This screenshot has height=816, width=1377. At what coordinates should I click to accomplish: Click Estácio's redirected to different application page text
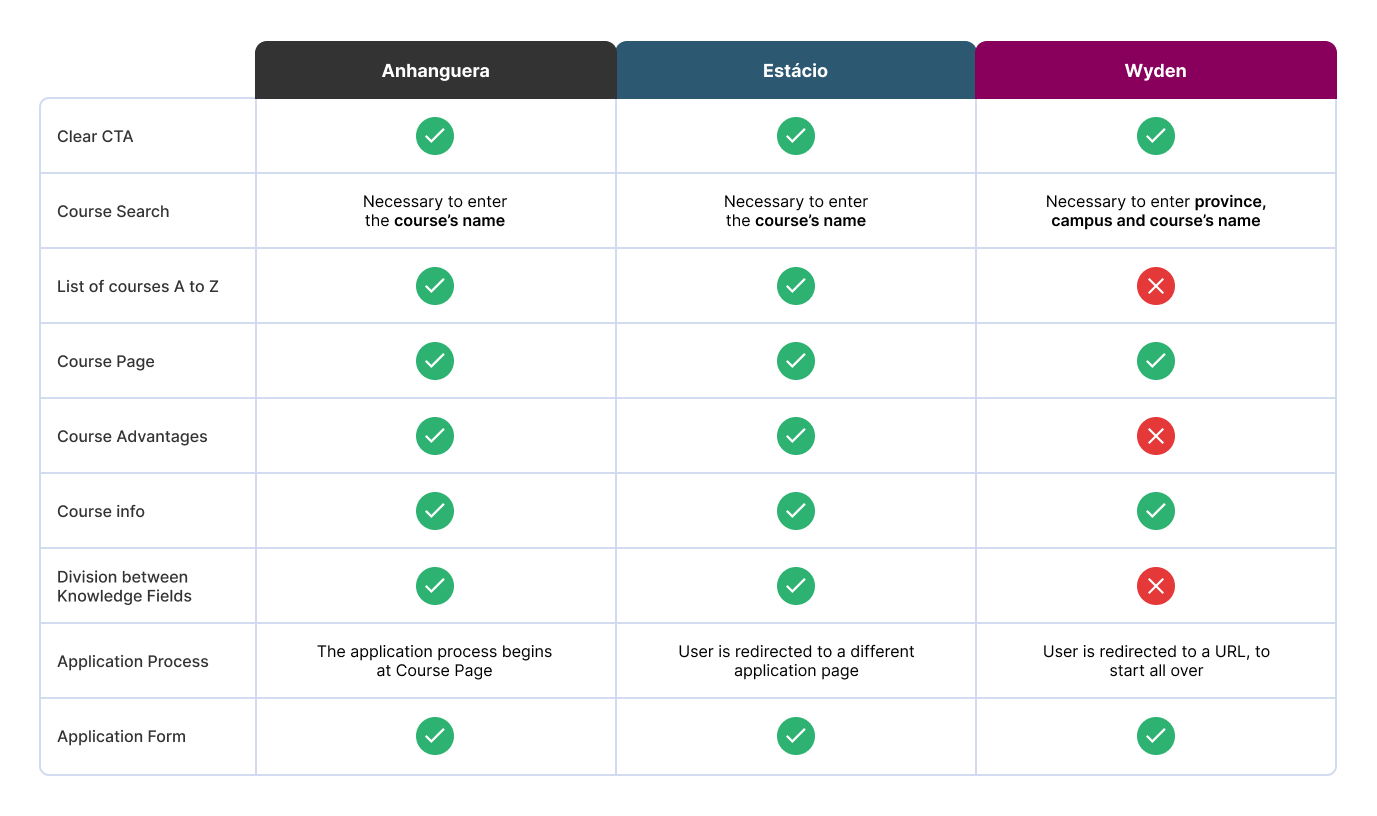[x=796, y=661]
